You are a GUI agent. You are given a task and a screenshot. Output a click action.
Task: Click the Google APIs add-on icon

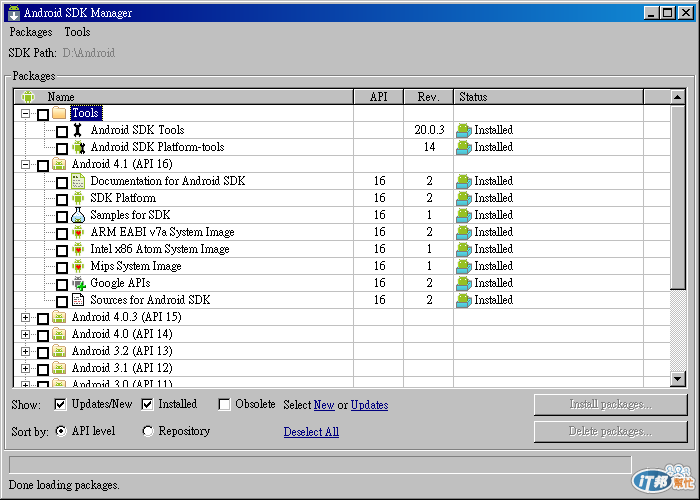coord(79,283)
